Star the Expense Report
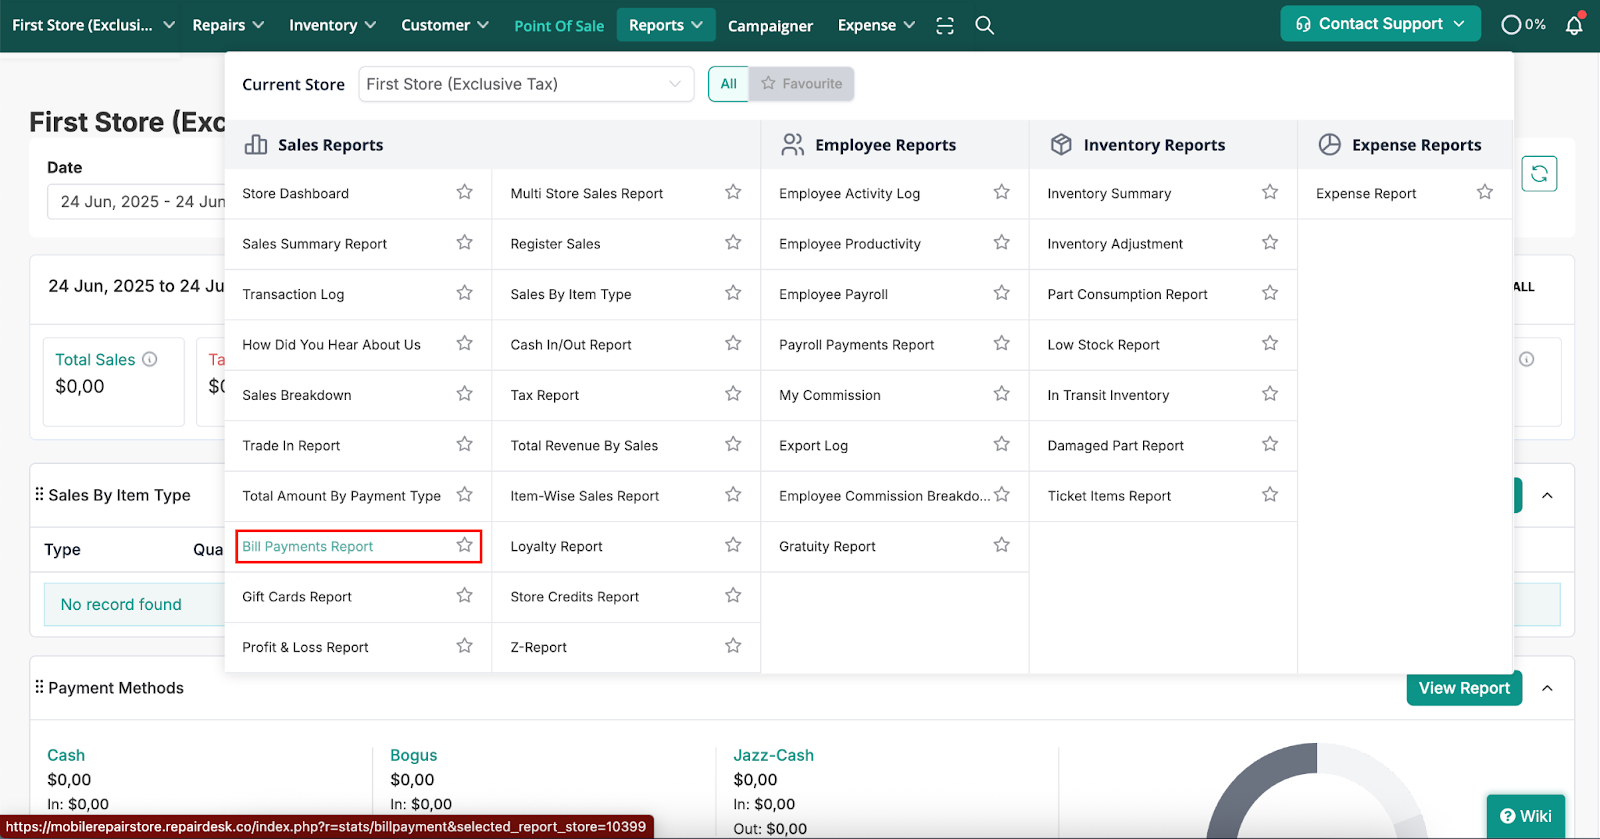This screenshot has width=1600, height=839. coord(1485,192)
